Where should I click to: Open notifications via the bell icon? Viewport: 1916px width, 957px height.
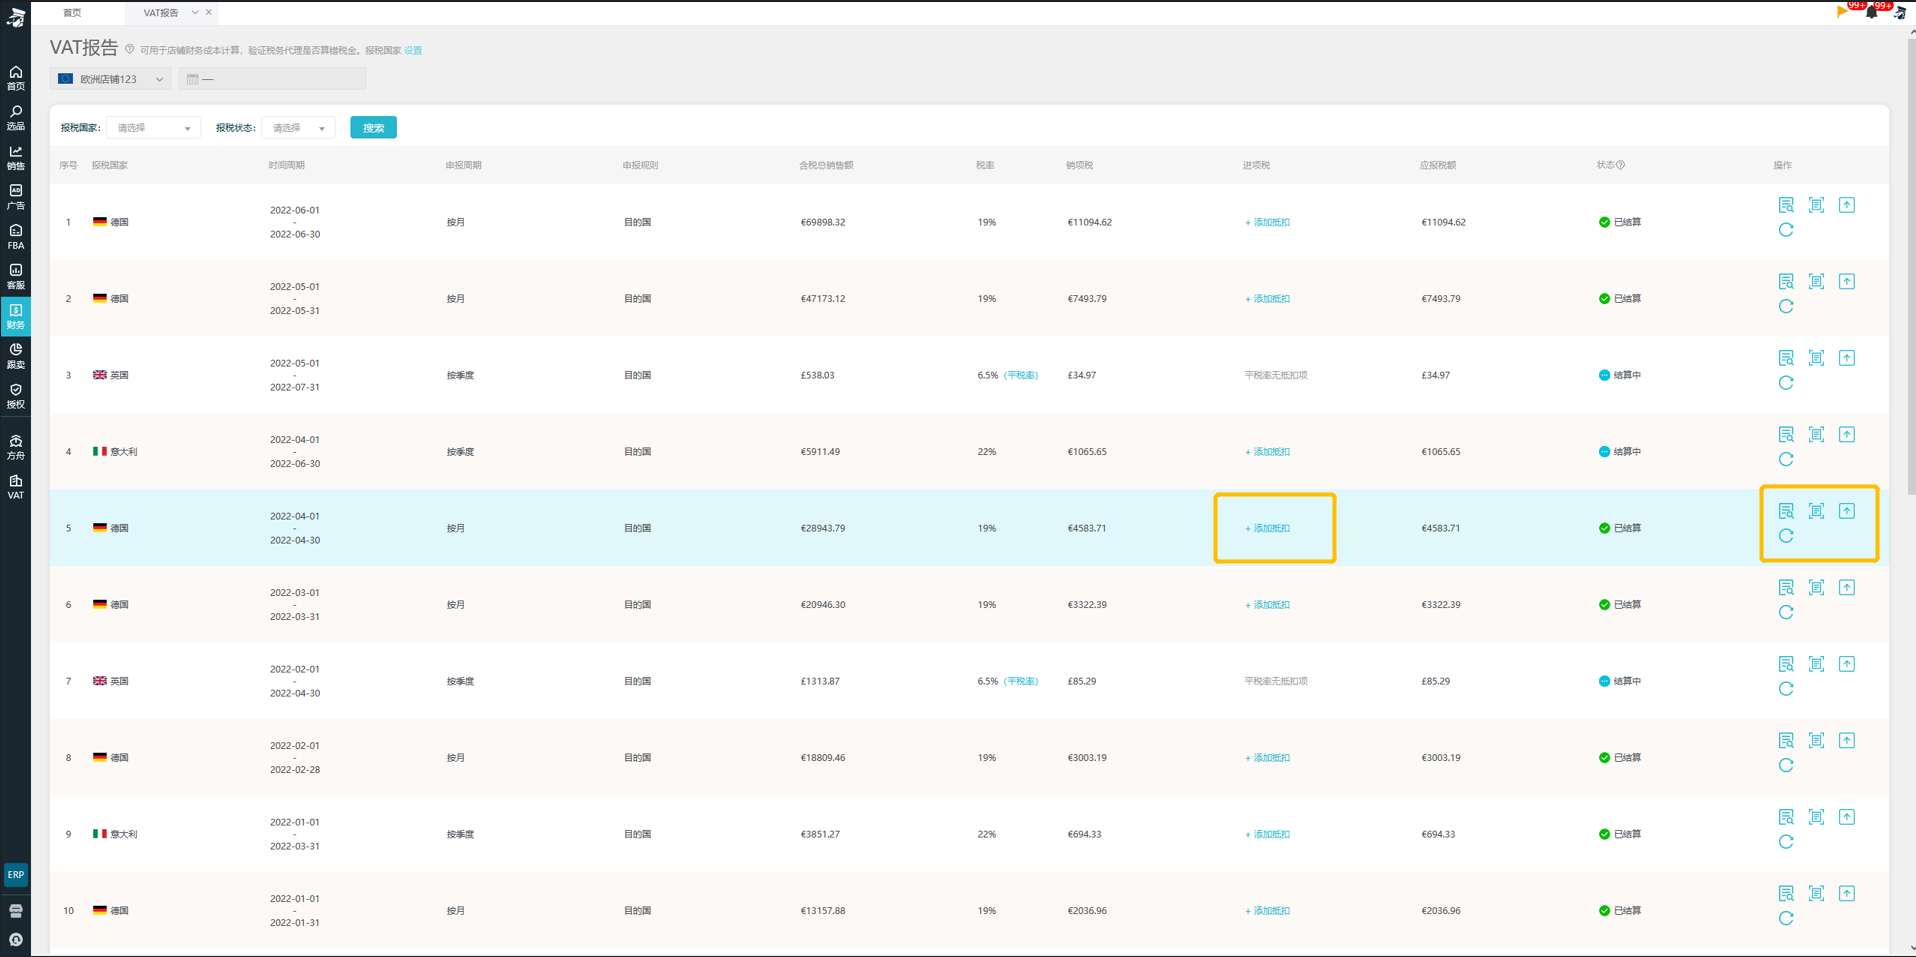1871,12
